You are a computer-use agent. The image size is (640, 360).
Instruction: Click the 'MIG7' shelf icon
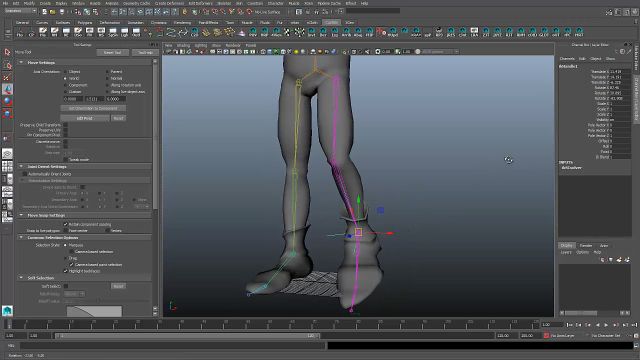coord(579,32)
